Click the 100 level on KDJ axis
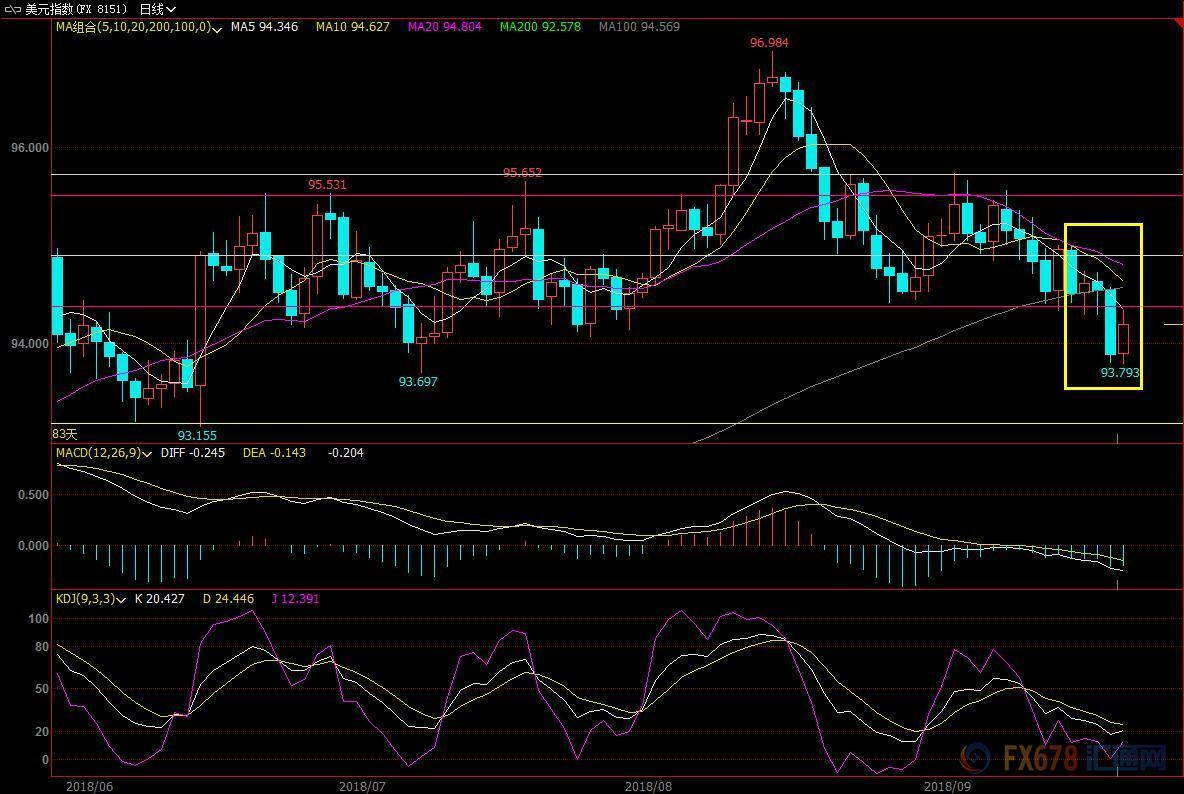This screenshot has width=1184, height=794. (39, 619)
